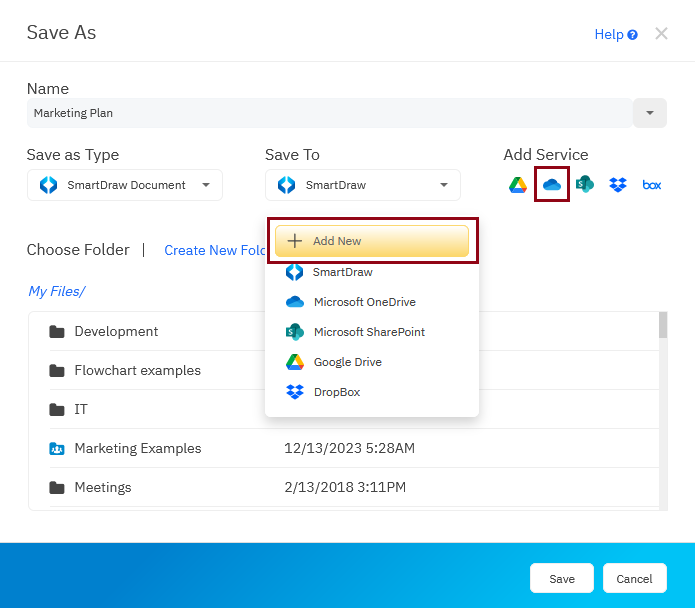Select the Meetings folder row
Viewport: 695px width, 608px height.
[102, 488]
